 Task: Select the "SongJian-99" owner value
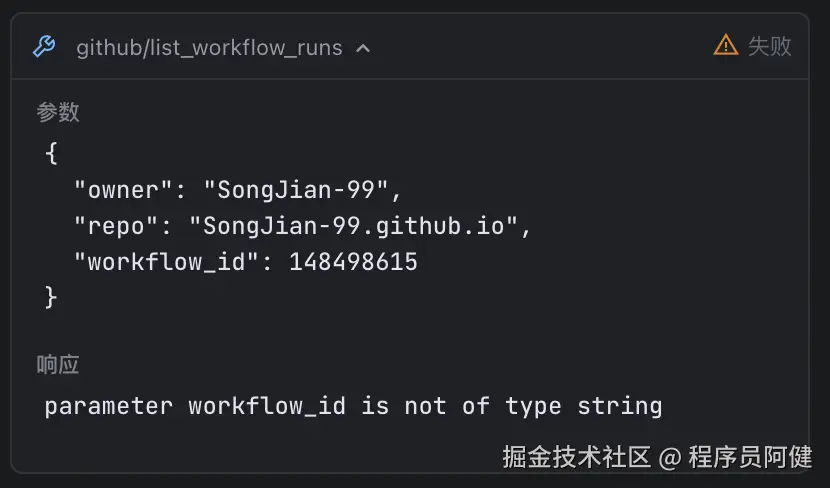point(295,190)
